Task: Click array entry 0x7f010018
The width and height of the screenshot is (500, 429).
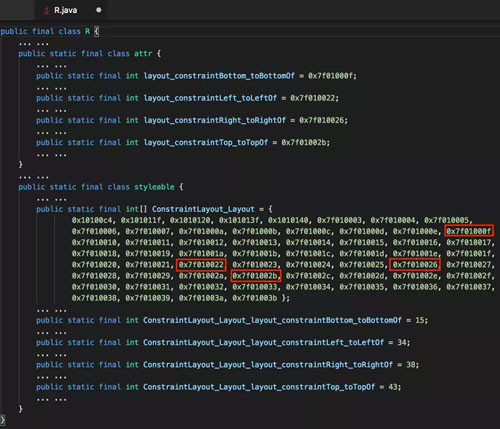Action: 94,254
